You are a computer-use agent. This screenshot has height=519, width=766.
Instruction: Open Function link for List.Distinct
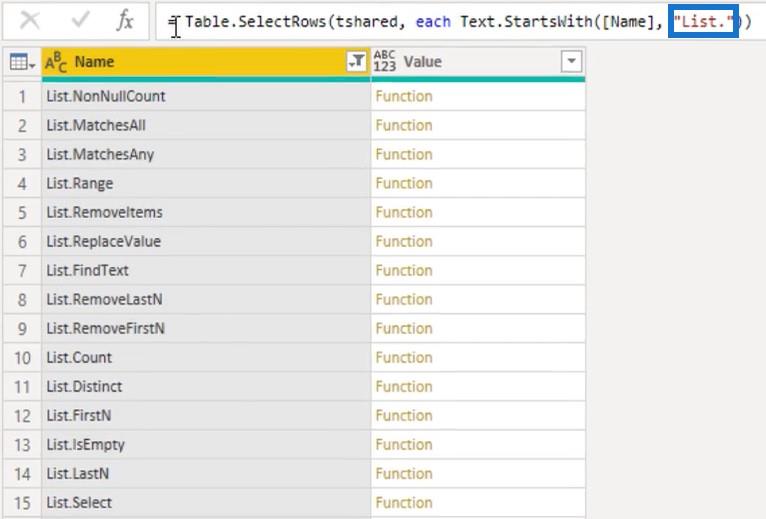pos(404,387)
